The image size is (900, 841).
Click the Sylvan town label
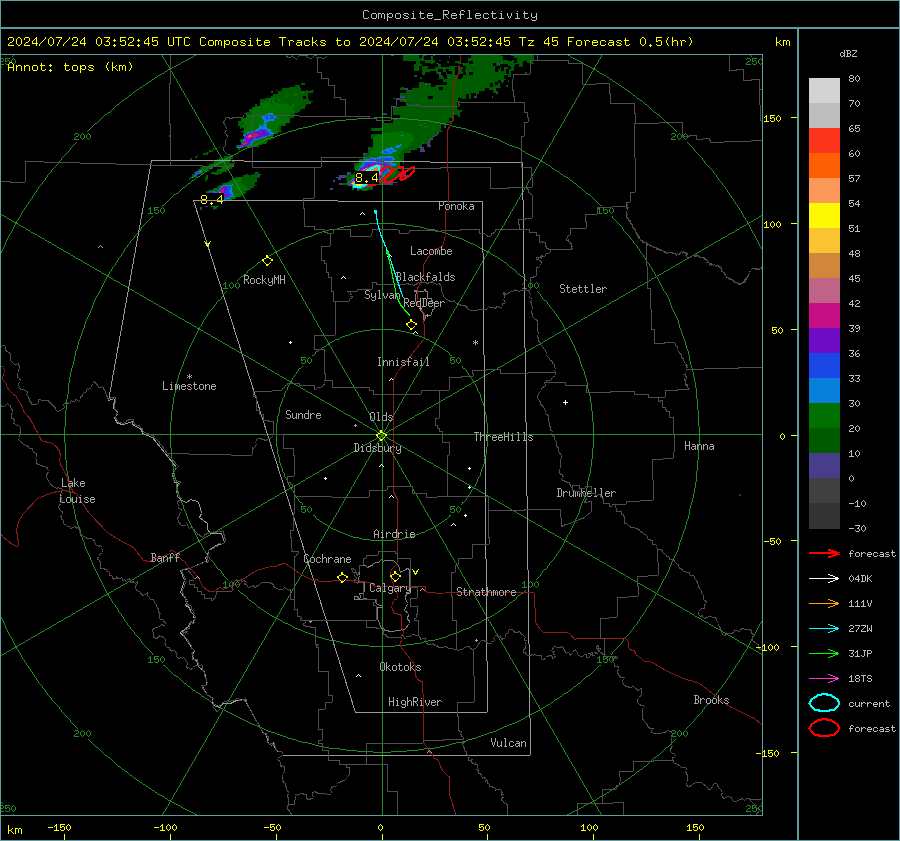[382, 295]
